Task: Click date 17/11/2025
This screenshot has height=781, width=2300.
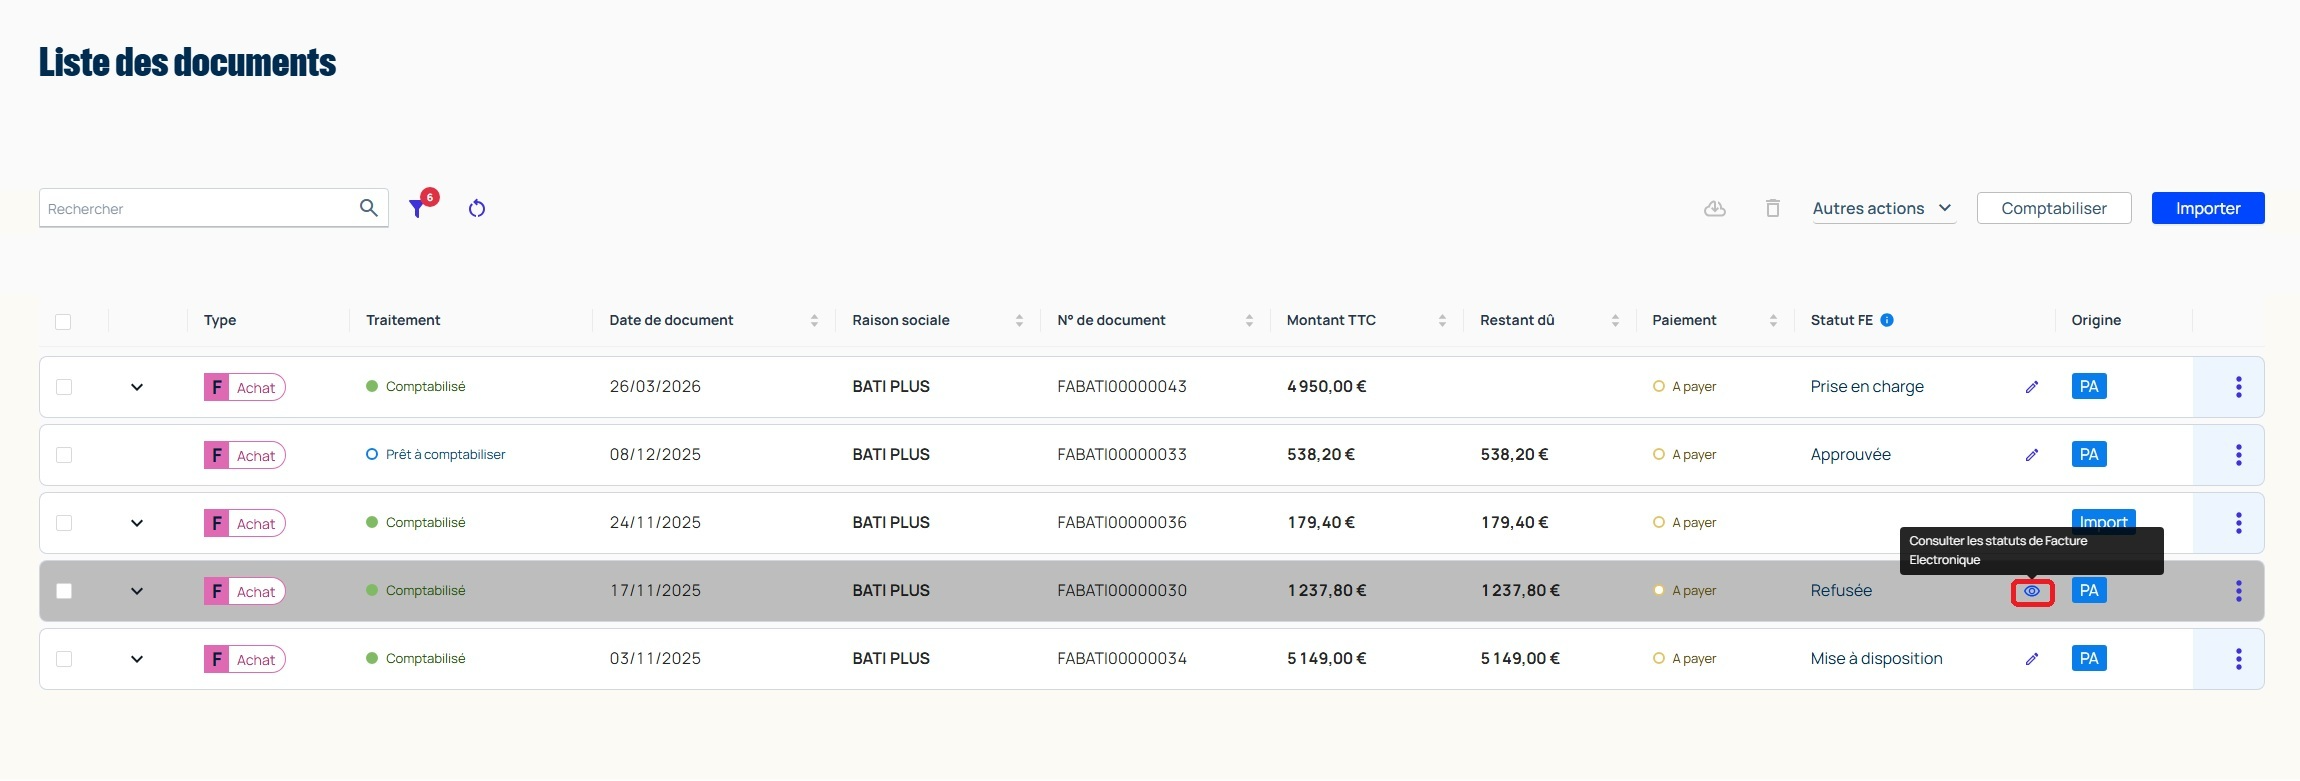Action: [x=655, y=591]
